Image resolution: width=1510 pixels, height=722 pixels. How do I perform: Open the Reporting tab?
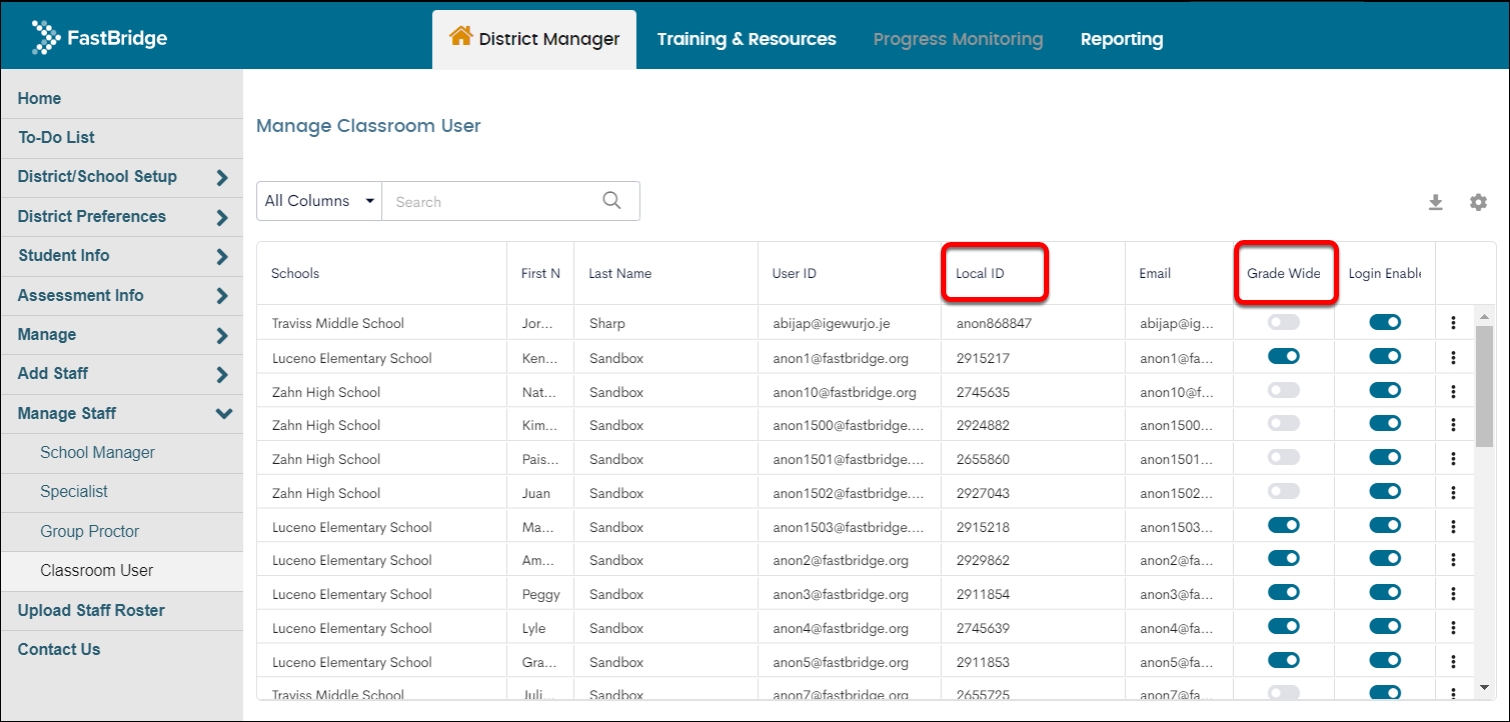1121,39
